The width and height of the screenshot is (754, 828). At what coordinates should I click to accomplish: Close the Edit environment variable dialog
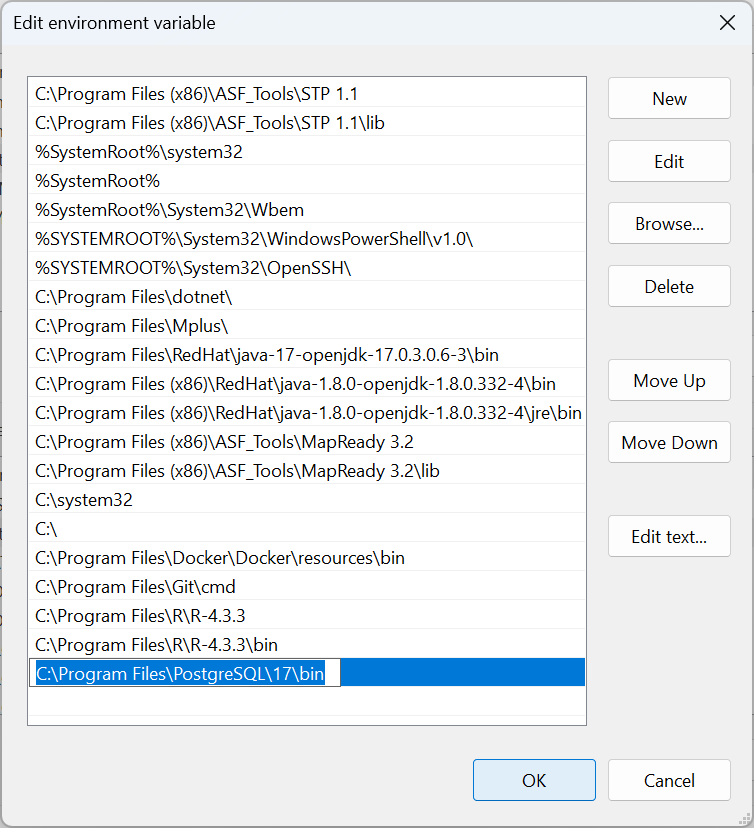727,23
